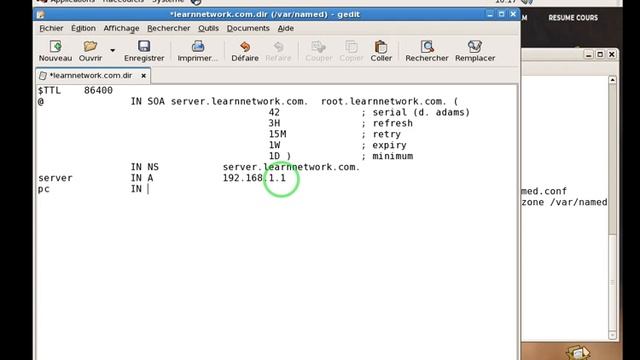The image size is (640, 360).
Task: Click the serial value 42
Action: (x=274, y=112)
